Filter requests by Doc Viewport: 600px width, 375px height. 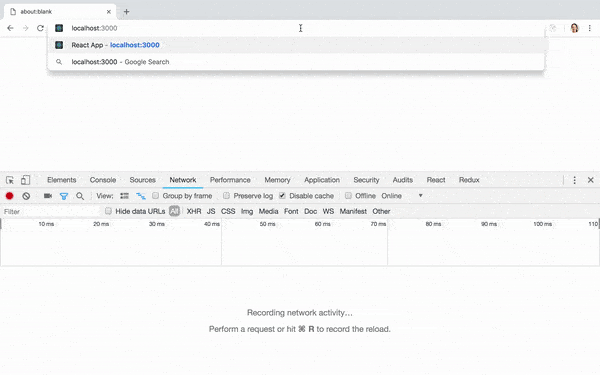[x=310, y=211]
